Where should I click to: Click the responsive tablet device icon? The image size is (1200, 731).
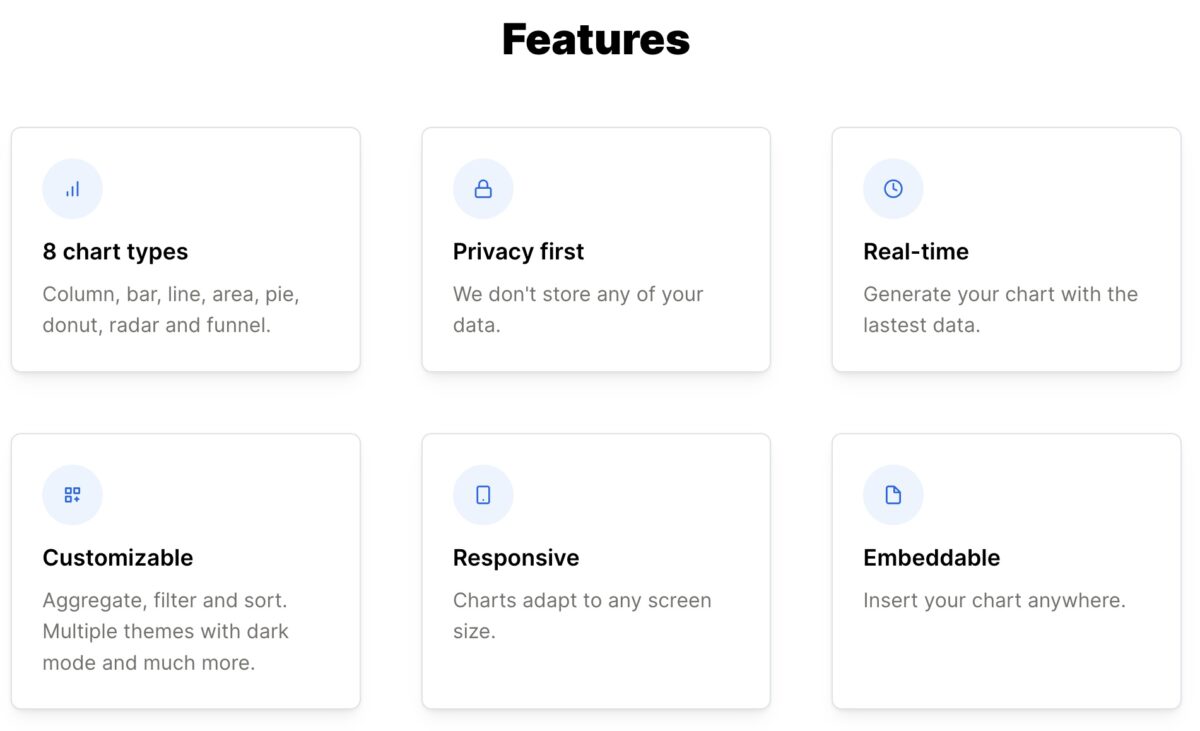483,495
